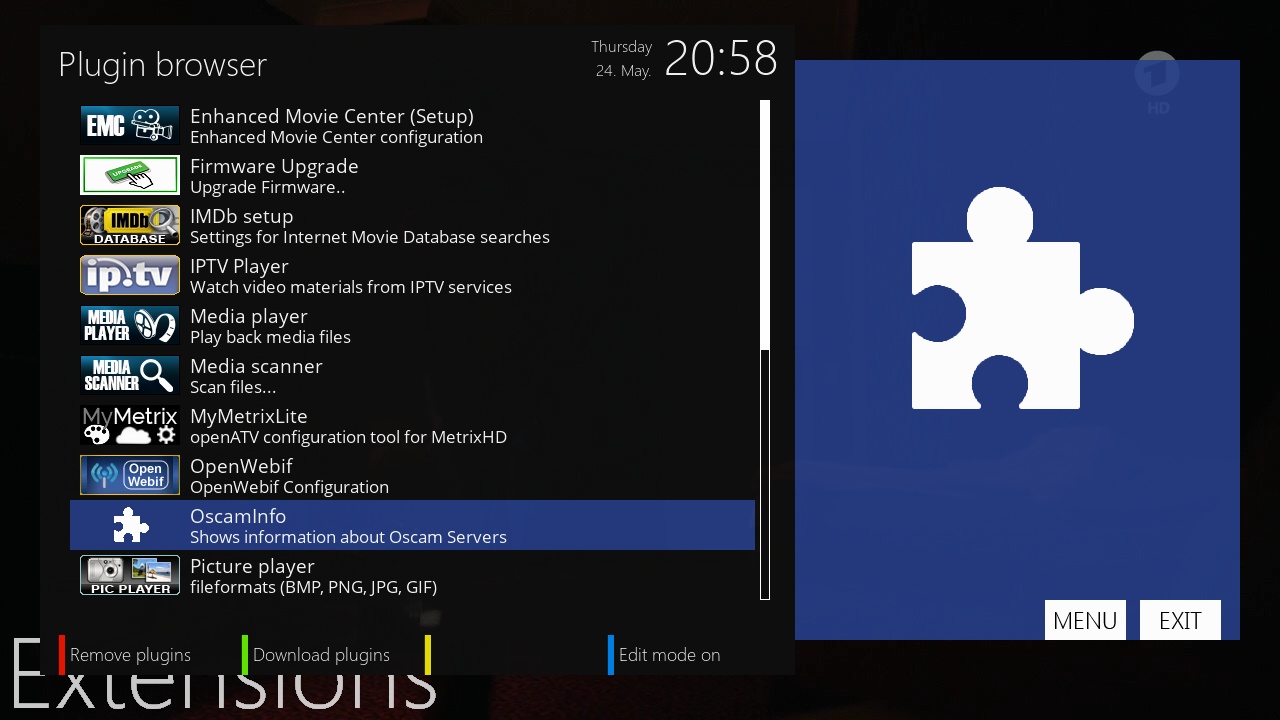Select the highlighted OscamInfo title

[x=238, y=516]
